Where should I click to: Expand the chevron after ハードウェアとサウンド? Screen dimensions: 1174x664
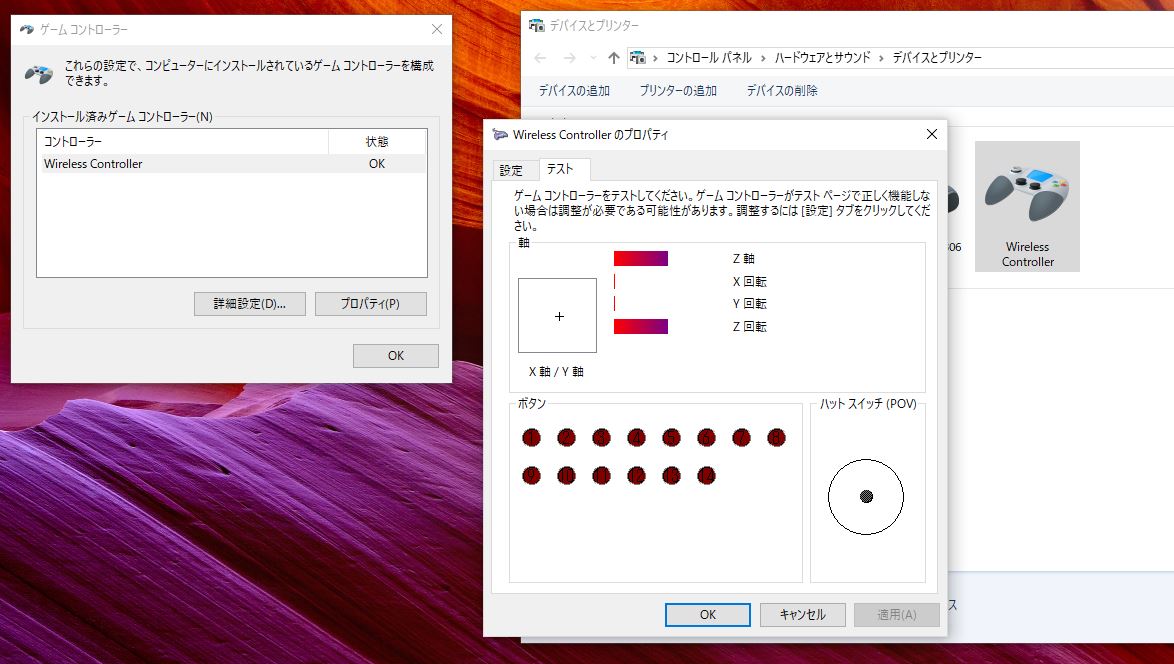(x=881, y=58)
